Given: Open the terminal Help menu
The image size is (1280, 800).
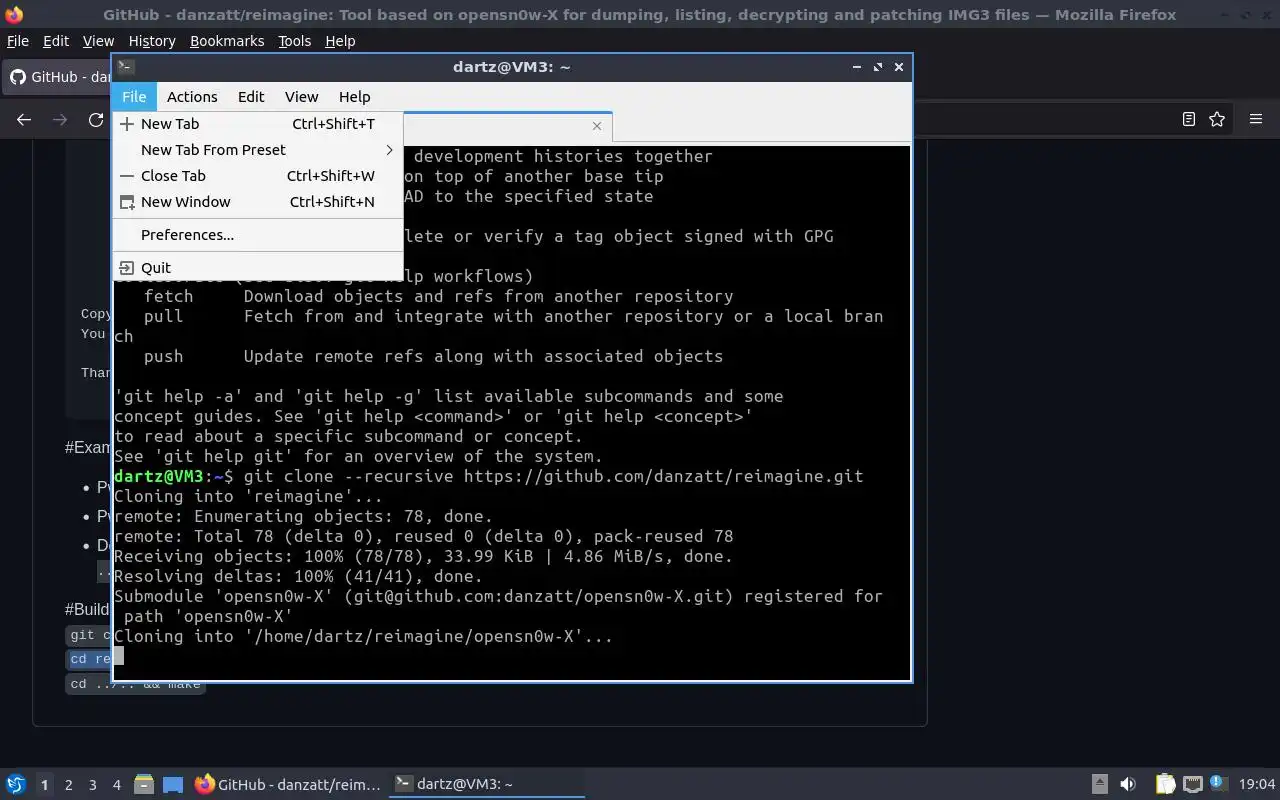Looking at the screenshot, I should (x=354, y=97).
